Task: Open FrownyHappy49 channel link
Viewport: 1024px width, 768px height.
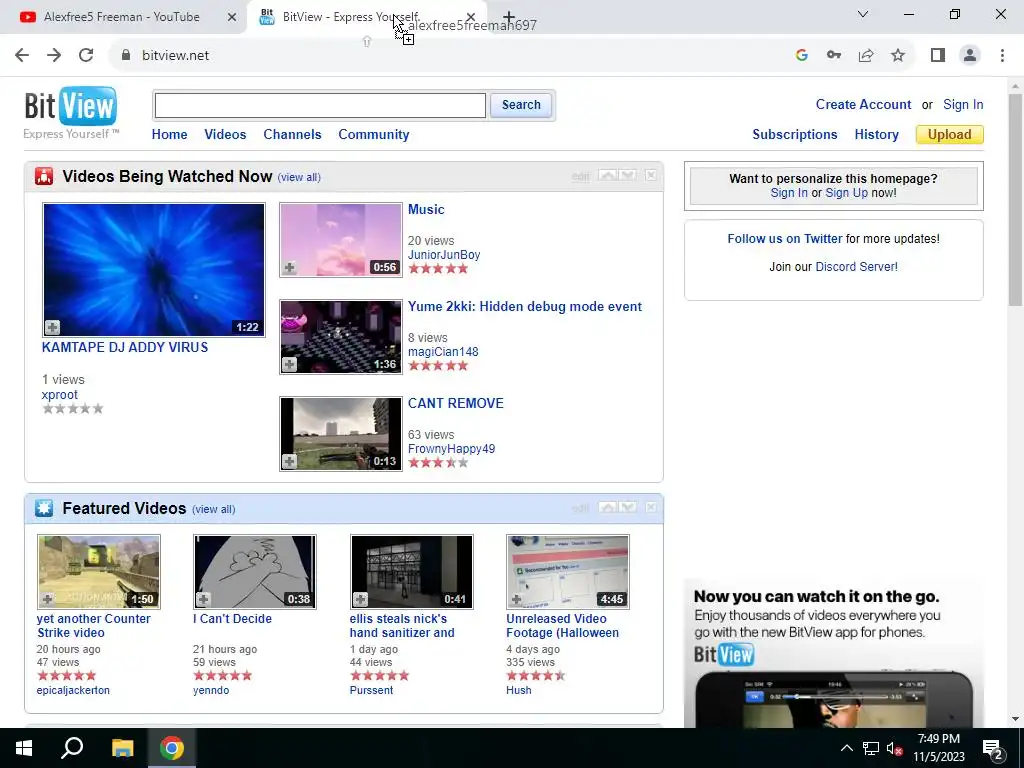Action: [451, 449]
